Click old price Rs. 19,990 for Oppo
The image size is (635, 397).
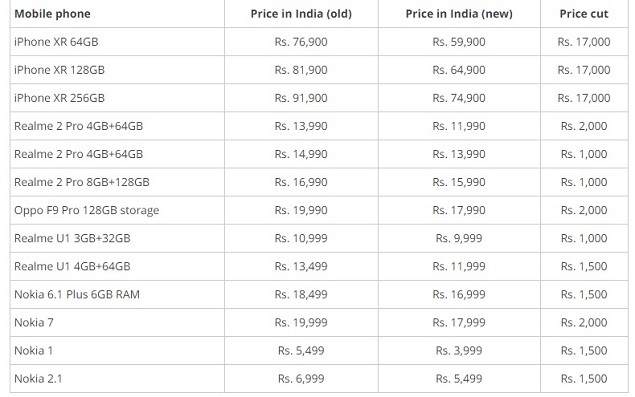[301, 210]
